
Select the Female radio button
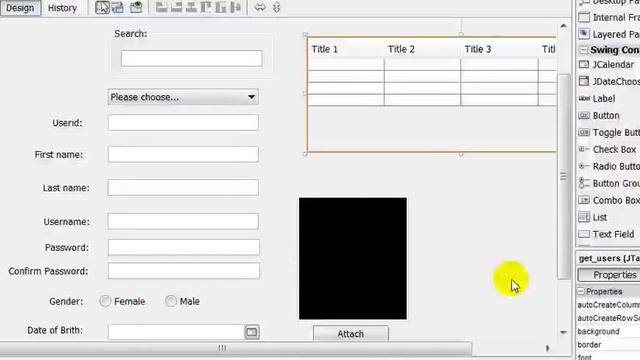(122, 301)
